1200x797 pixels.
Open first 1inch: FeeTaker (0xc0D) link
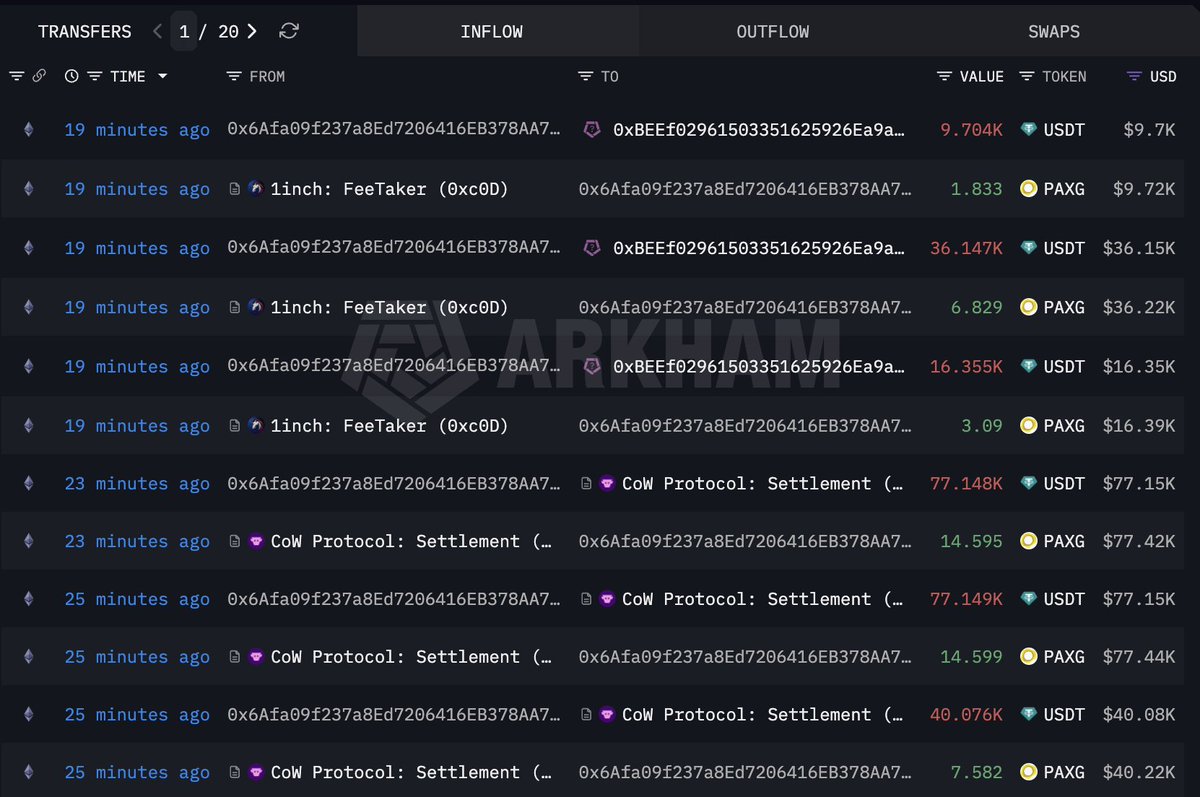point(389,189)
